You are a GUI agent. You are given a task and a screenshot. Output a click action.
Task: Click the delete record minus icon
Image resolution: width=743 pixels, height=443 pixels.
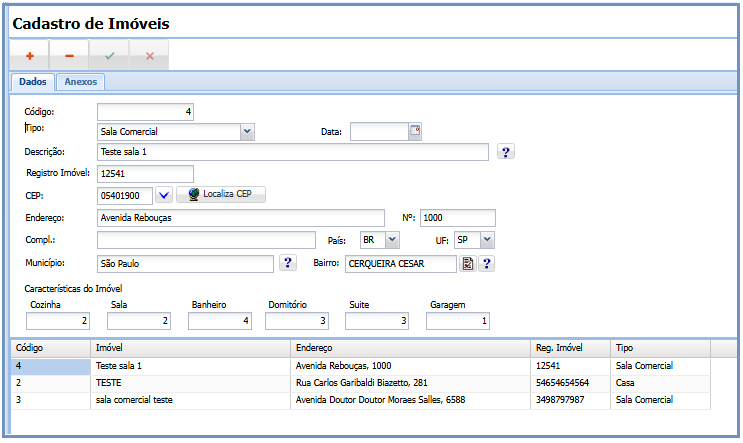[x=69, y=56]
